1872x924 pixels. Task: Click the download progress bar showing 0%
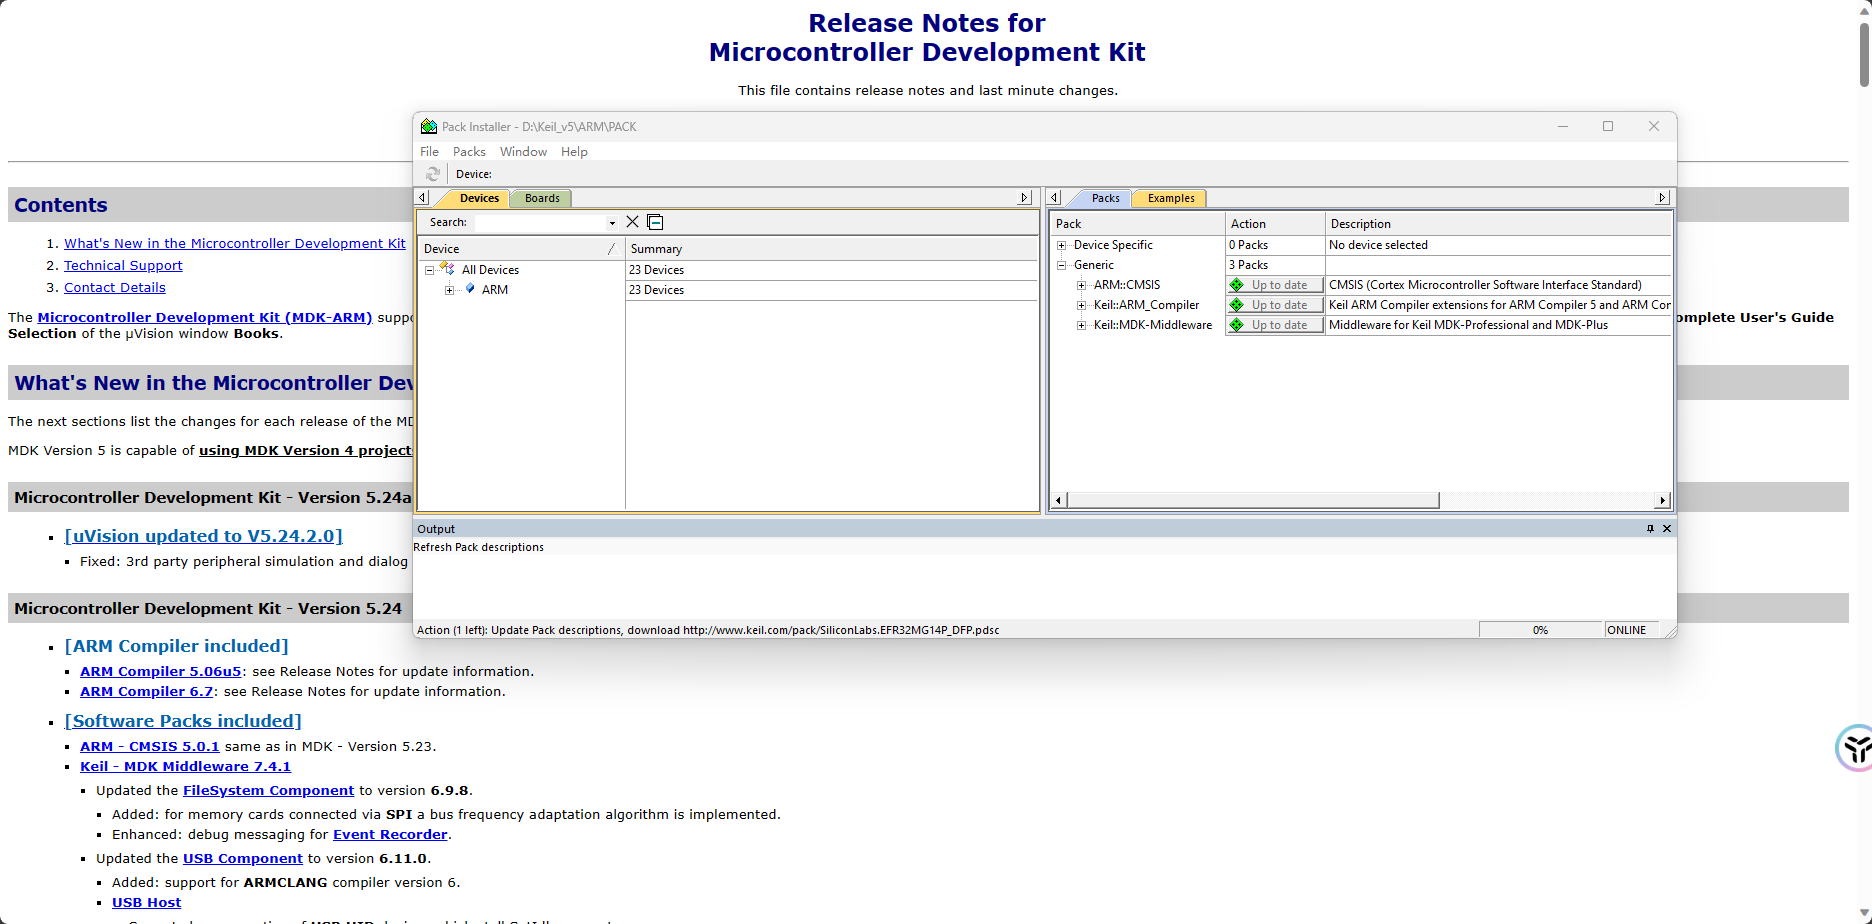click(1540, 630)
